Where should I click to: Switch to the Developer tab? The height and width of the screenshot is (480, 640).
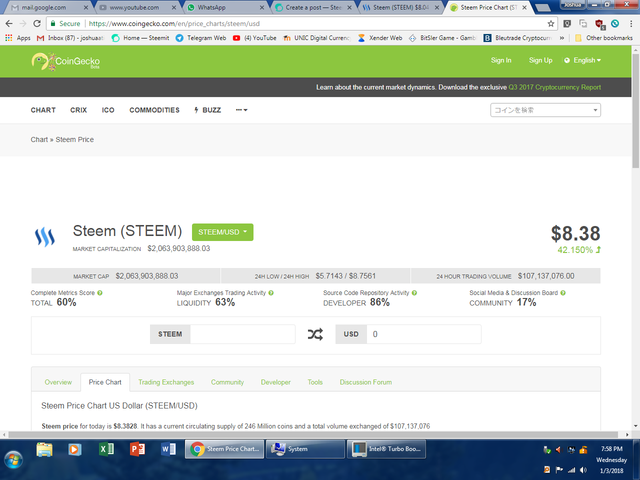pos(276,382)
